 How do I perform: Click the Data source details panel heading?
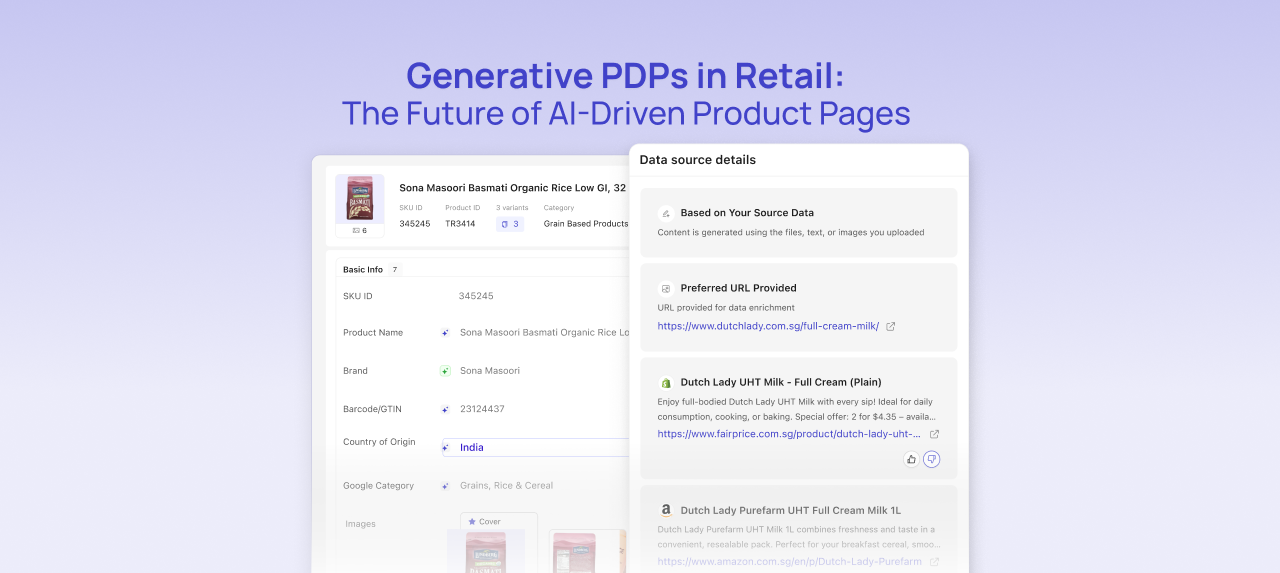(698, 160)
